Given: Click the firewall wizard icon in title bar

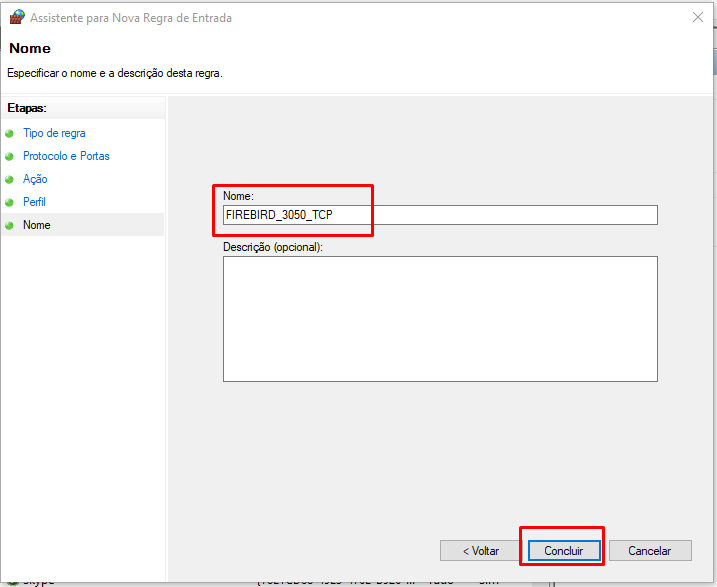Looking at the screenshot, I should (x=16, y=16).
